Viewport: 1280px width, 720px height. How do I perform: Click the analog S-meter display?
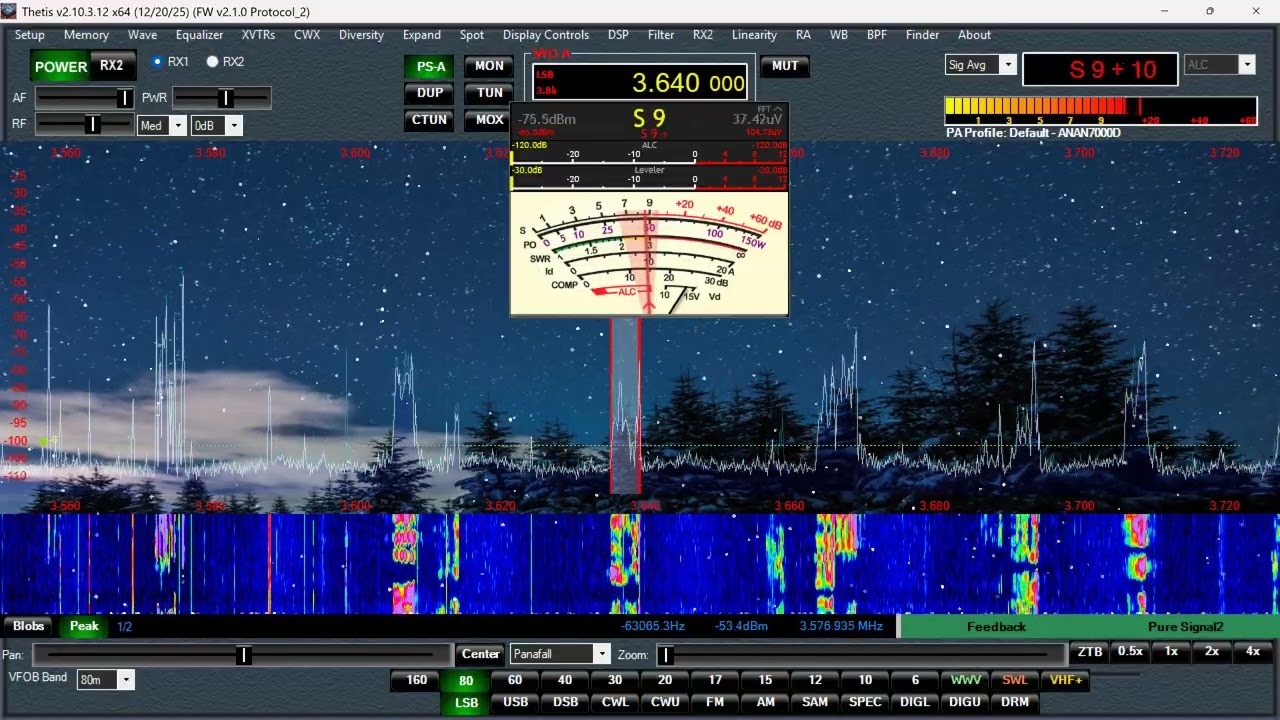(x=649, y=253)
